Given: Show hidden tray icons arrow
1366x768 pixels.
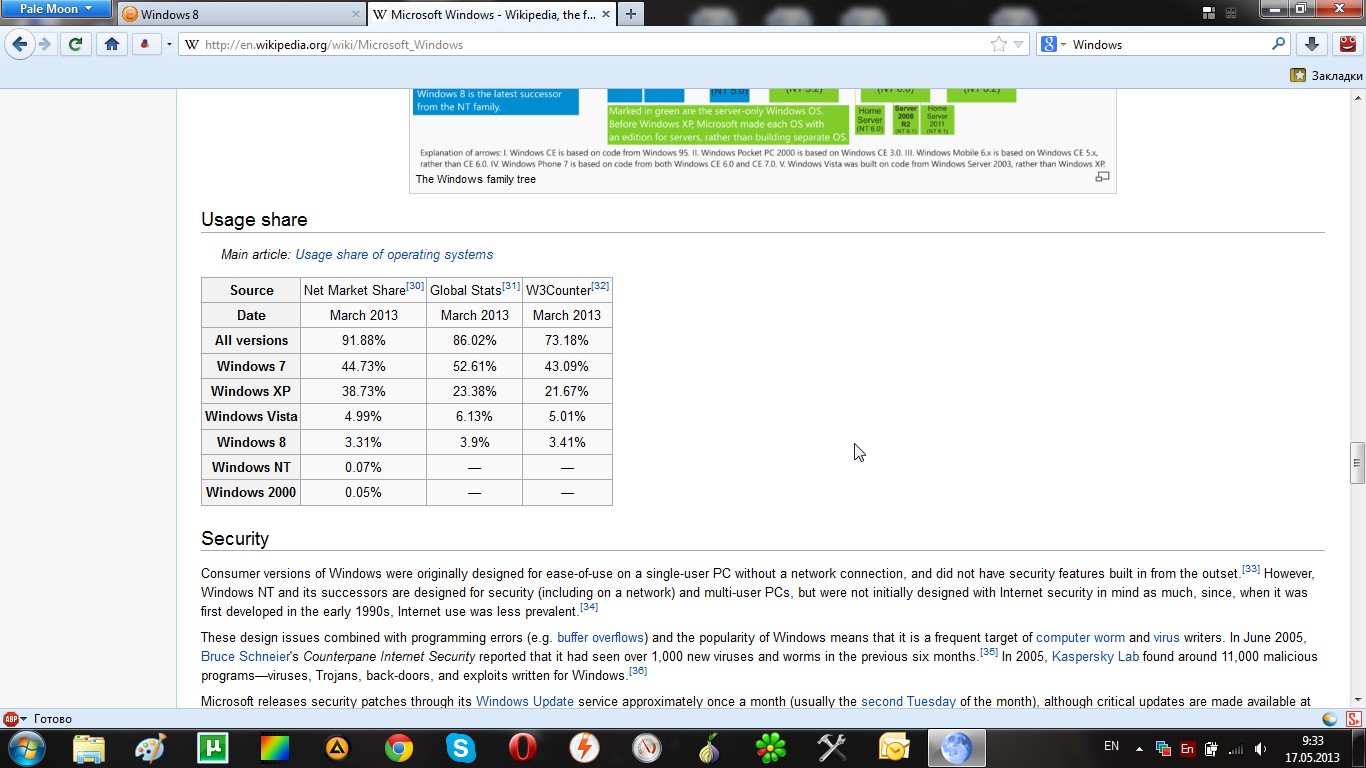Looking at the screenshot, I should (x=1139, y=748).
